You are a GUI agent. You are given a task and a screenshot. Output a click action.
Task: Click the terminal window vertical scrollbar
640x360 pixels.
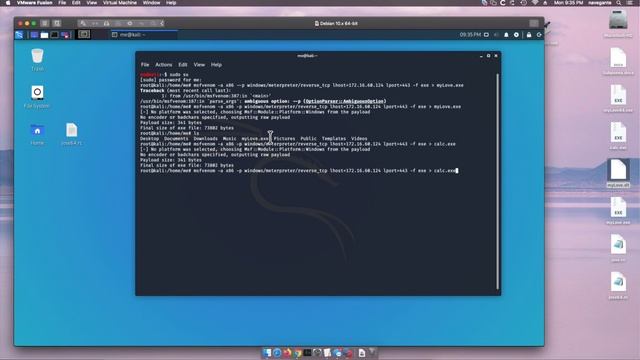click(x=498, y=182)
